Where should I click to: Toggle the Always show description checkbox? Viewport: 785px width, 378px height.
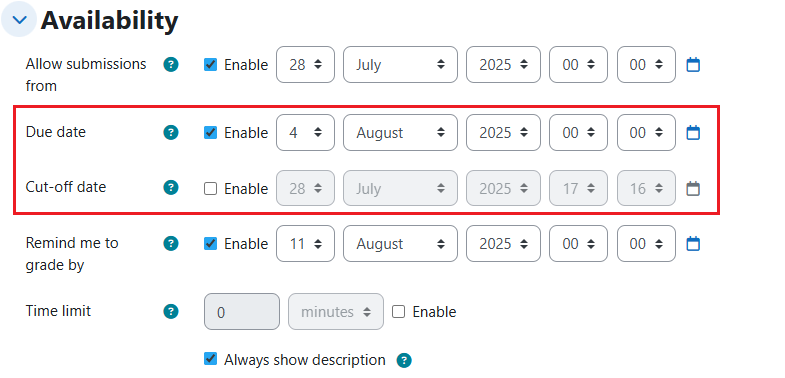pyautogui.click(x=211, y=359)
